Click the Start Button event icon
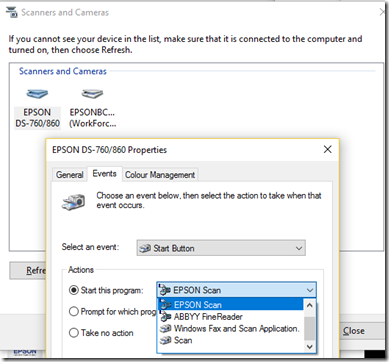This screenshot has height=362, width=389. tap(145, 249)
